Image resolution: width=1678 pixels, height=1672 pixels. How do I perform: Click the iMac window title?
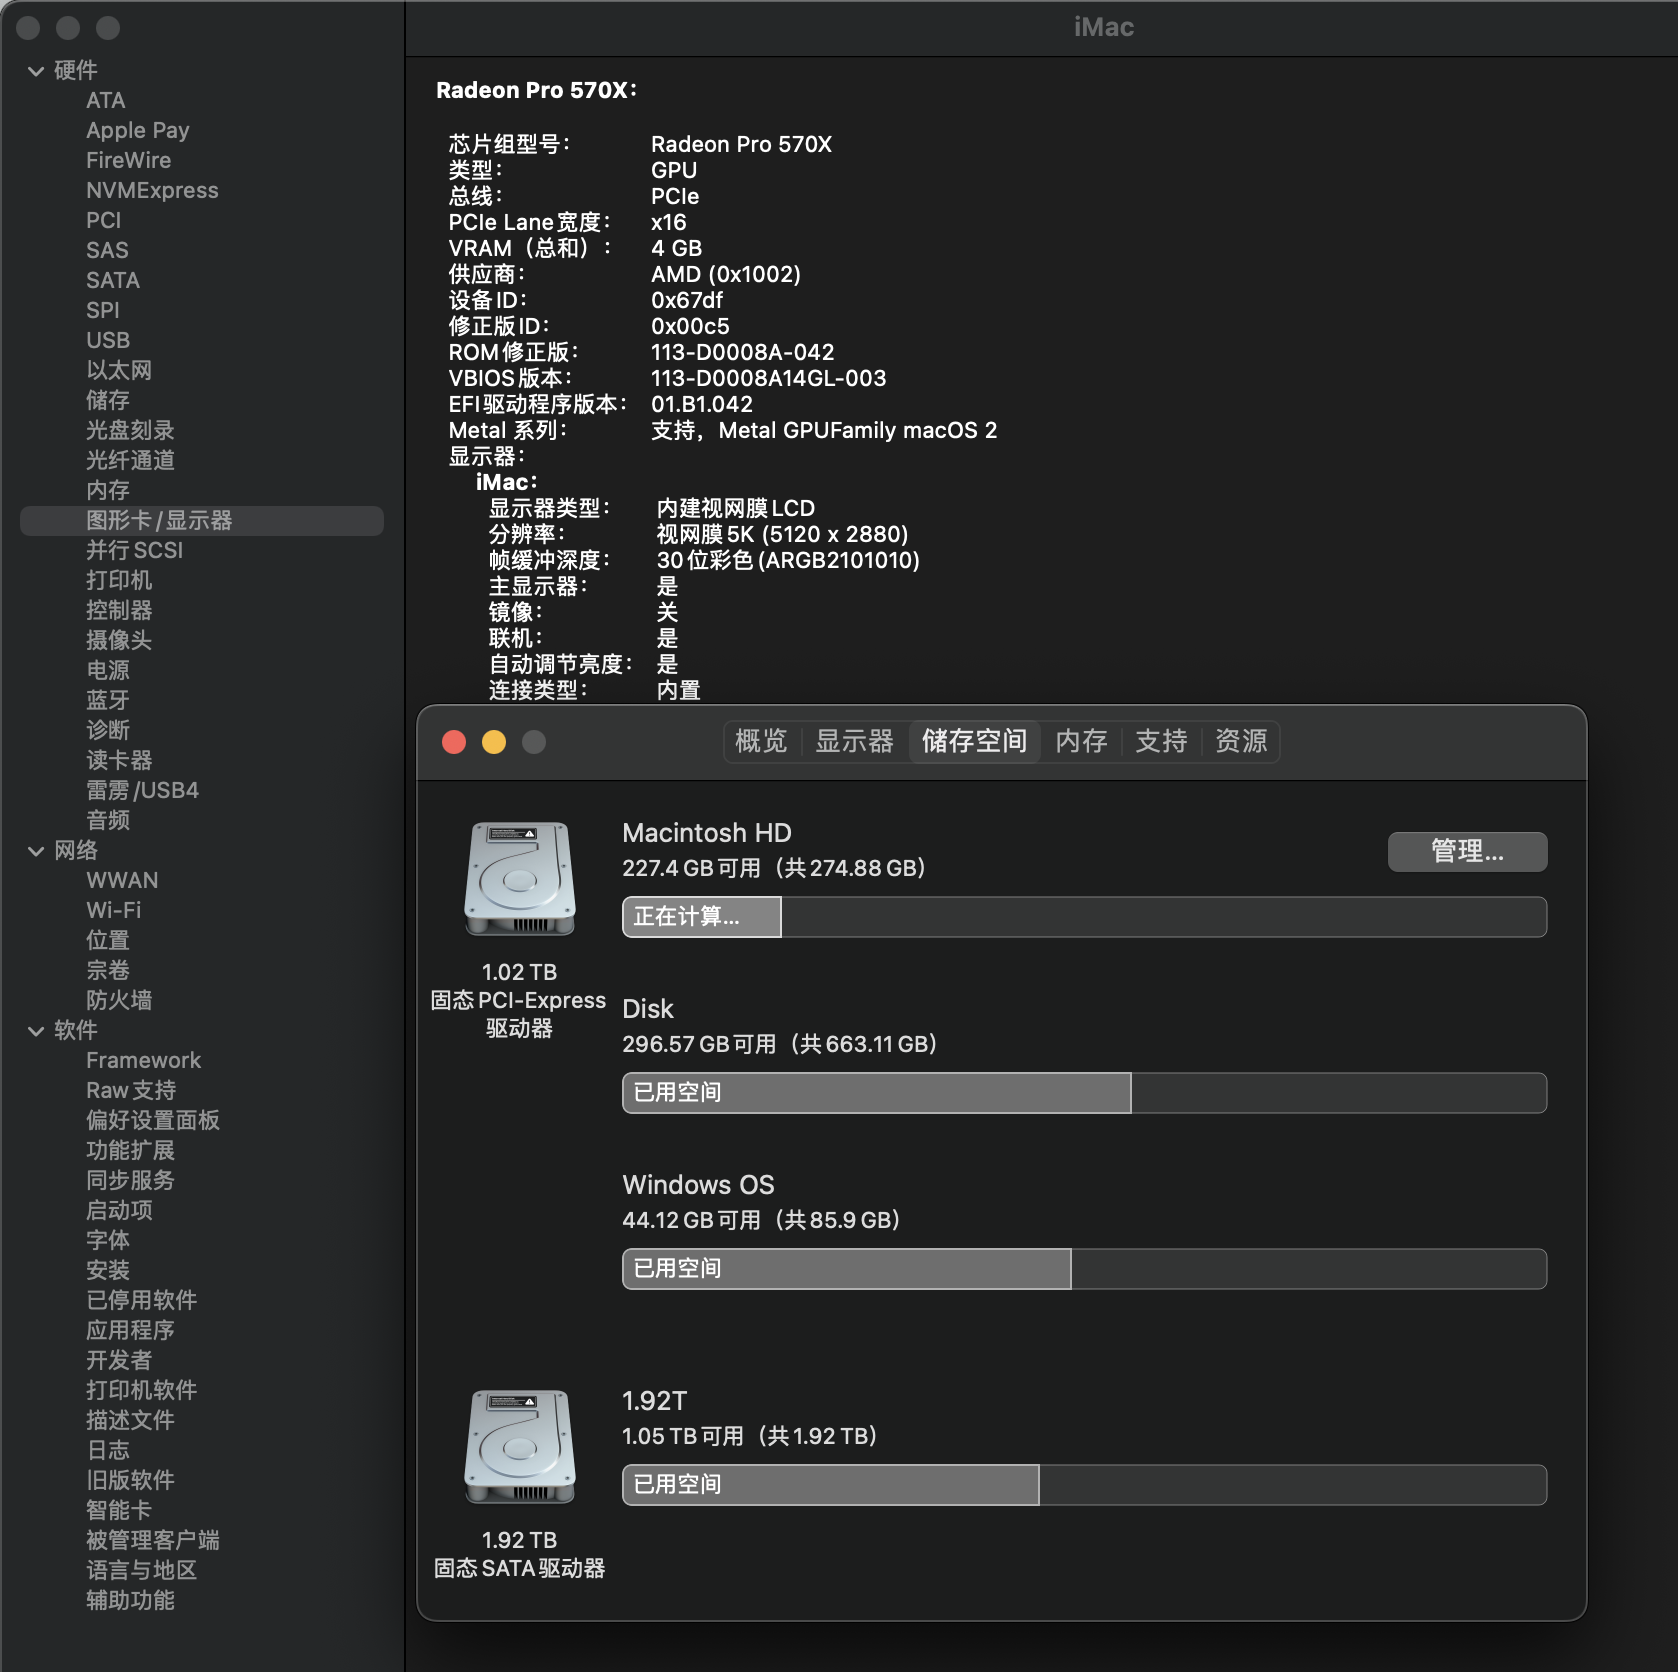tap(1104, 27)
